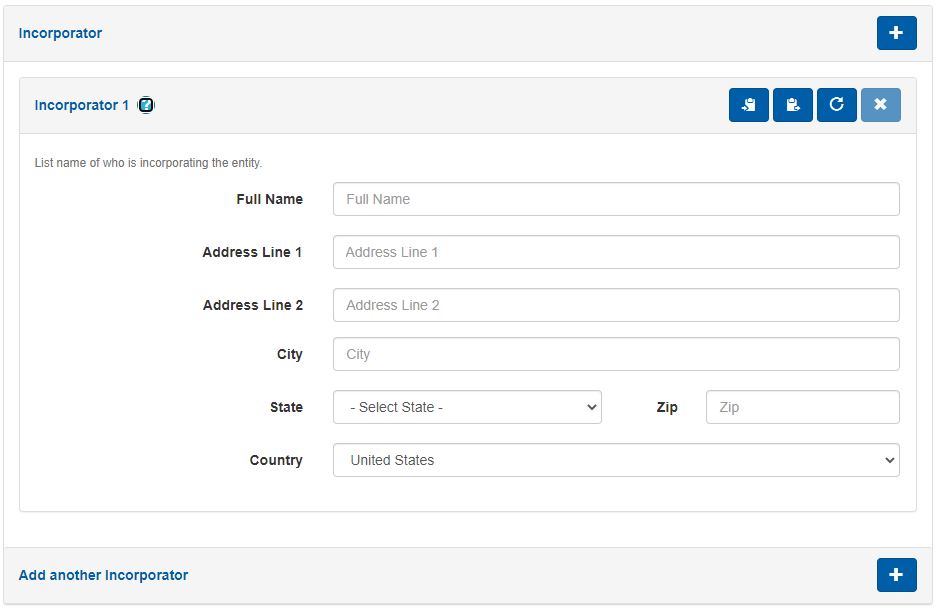
Task: Click the copy-from icon in Incorporator 1 toolbar
Action: pyautogui.click(x=748, y=105)
